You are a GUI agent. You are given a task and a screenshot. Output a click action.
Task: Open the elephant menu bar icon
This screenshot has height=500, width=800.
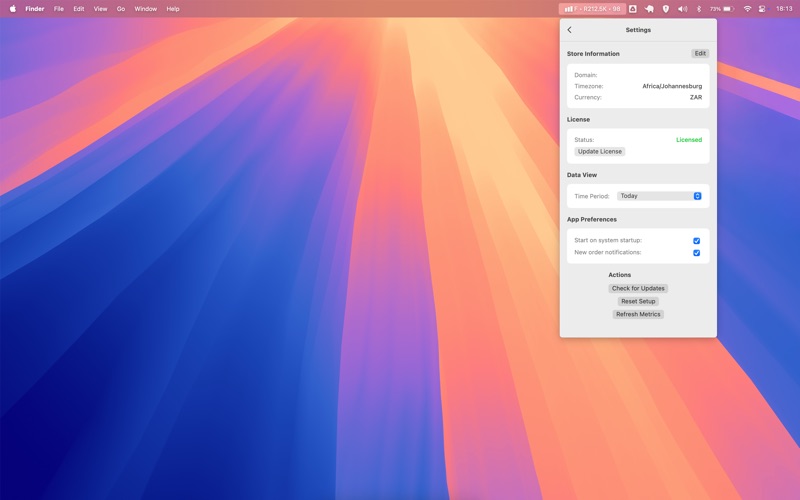pyautogui.click(x=649, y=9)
